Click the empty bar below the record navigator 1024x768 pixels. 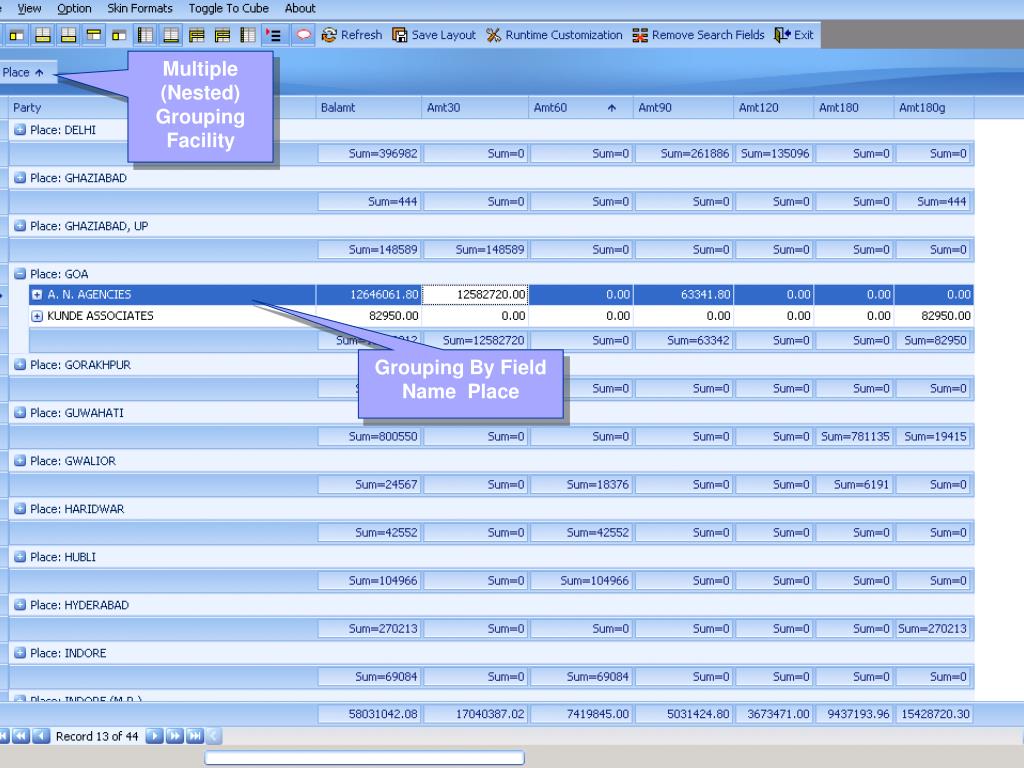pyautogui.click(x=364, y=758)
